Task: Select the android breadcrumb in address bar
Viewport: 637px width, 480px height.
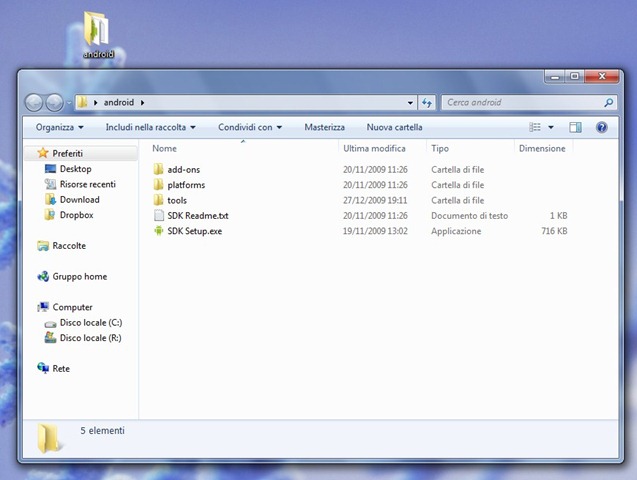Action: coord(119,102)
